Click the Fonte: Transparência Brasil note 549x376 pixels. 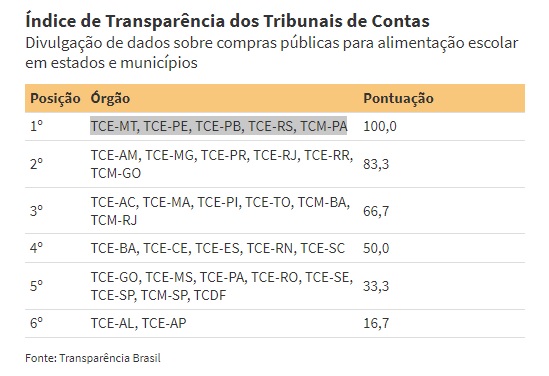click(93, 358)
